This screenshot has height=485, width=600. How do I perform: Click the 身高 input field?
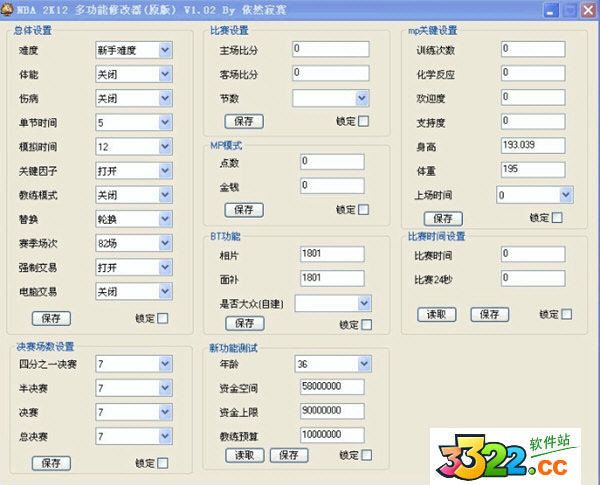pyautogui.click(x=533, y=145)
